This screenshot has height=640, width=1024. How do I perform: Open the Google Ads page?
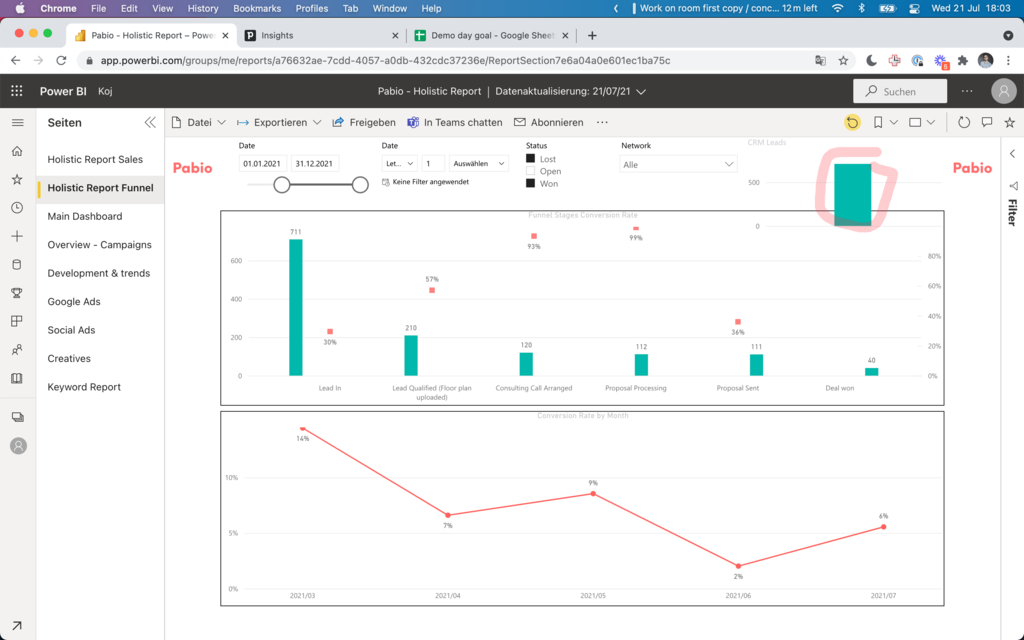[74, 302]
